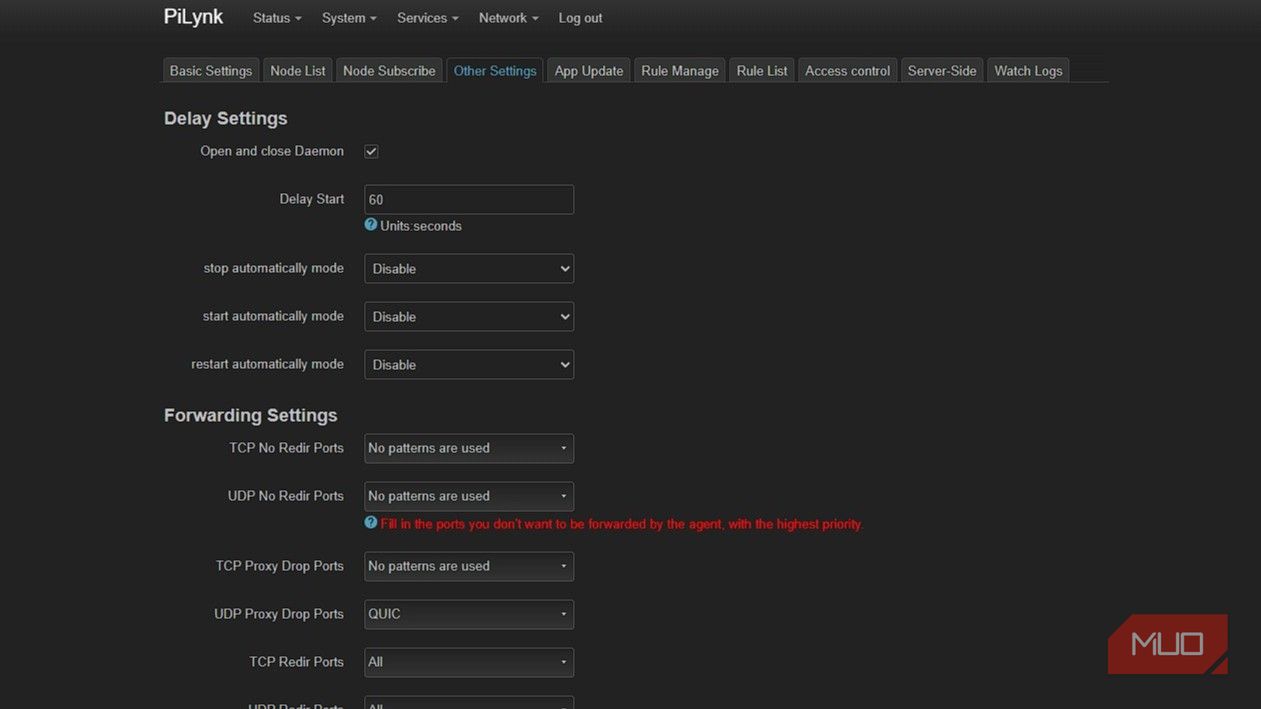Switch to the Node Subscribe tab
This screenshot has width=1261, height=709.
coord(389,71)
